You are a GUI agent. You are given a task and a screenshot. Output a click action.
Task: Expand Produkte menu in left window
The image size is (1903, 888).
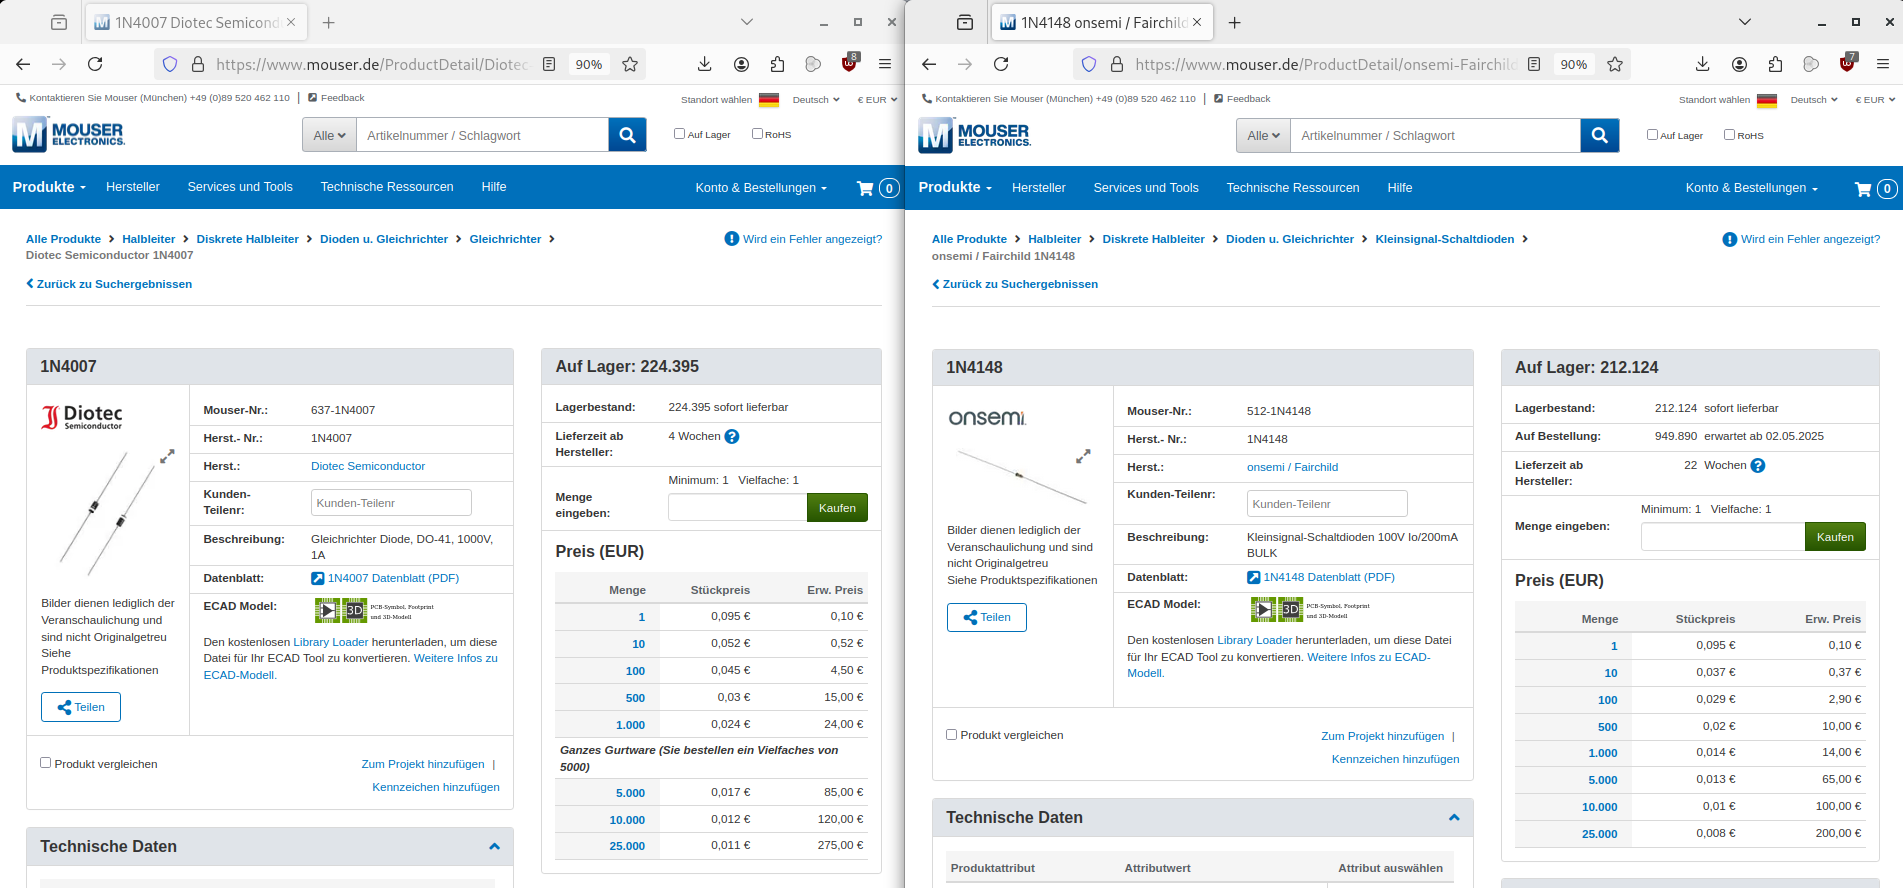coord(49,187)
